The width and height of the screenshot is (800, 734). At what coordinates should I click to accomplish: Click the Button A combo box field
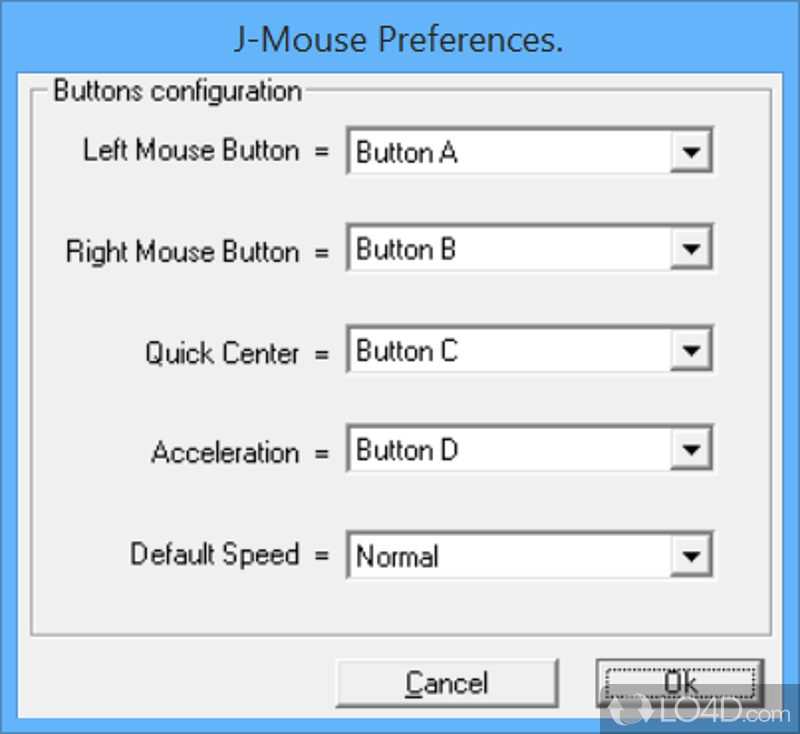click(510, 153)
